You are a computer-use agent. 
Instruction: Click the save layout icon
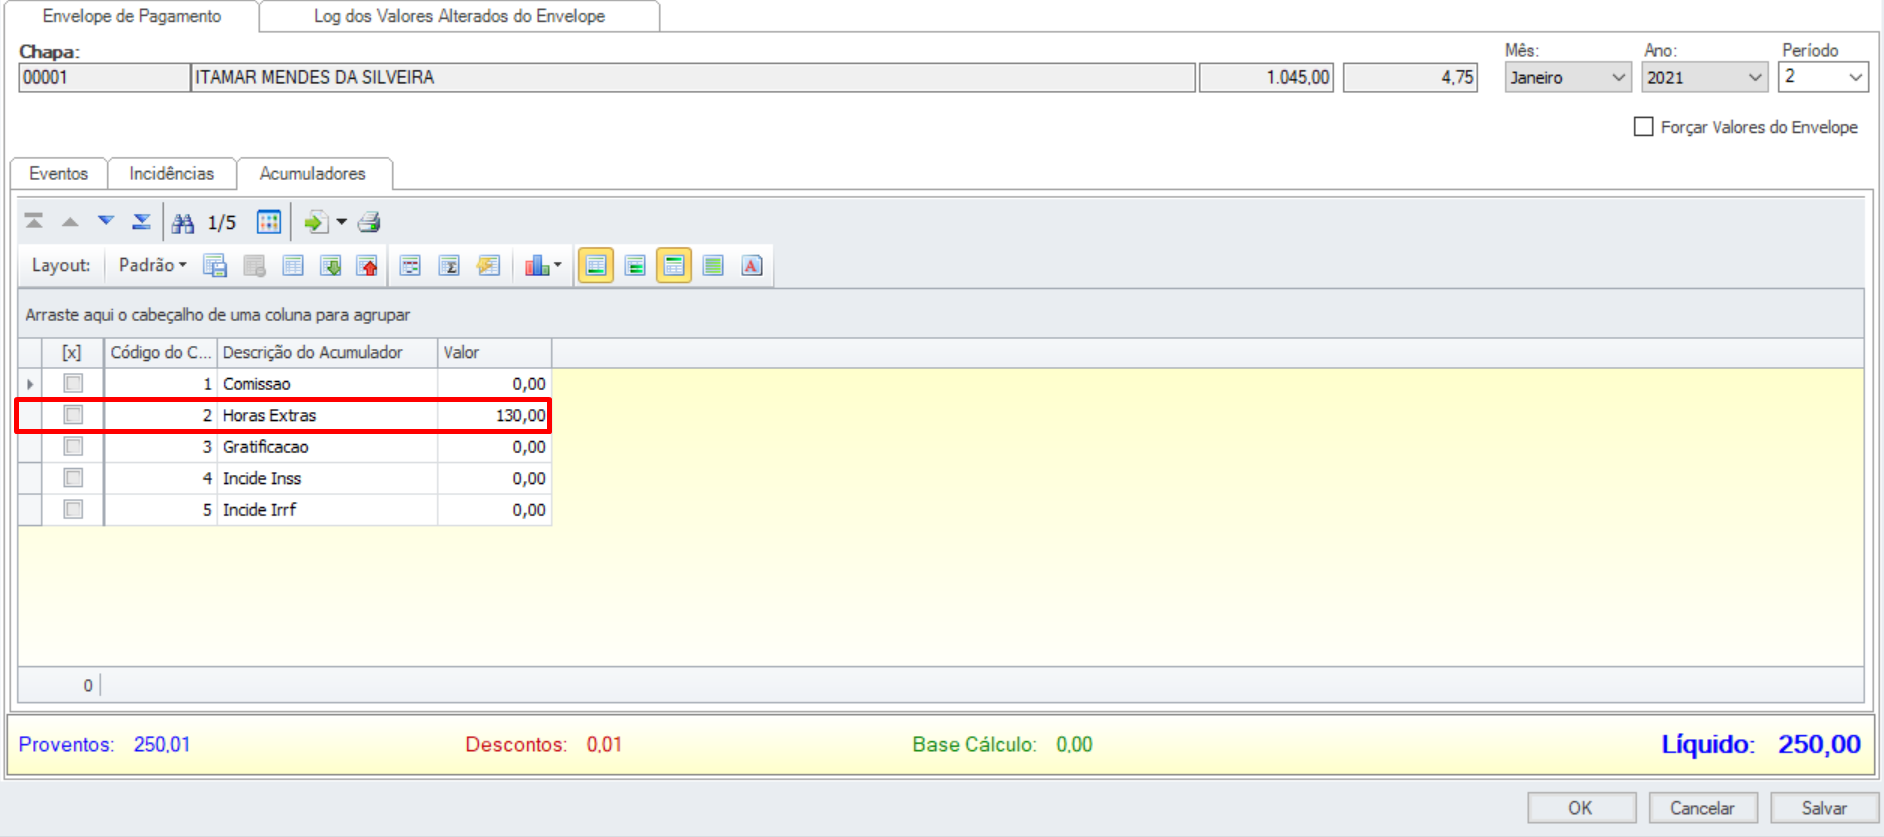pos(215,266)
